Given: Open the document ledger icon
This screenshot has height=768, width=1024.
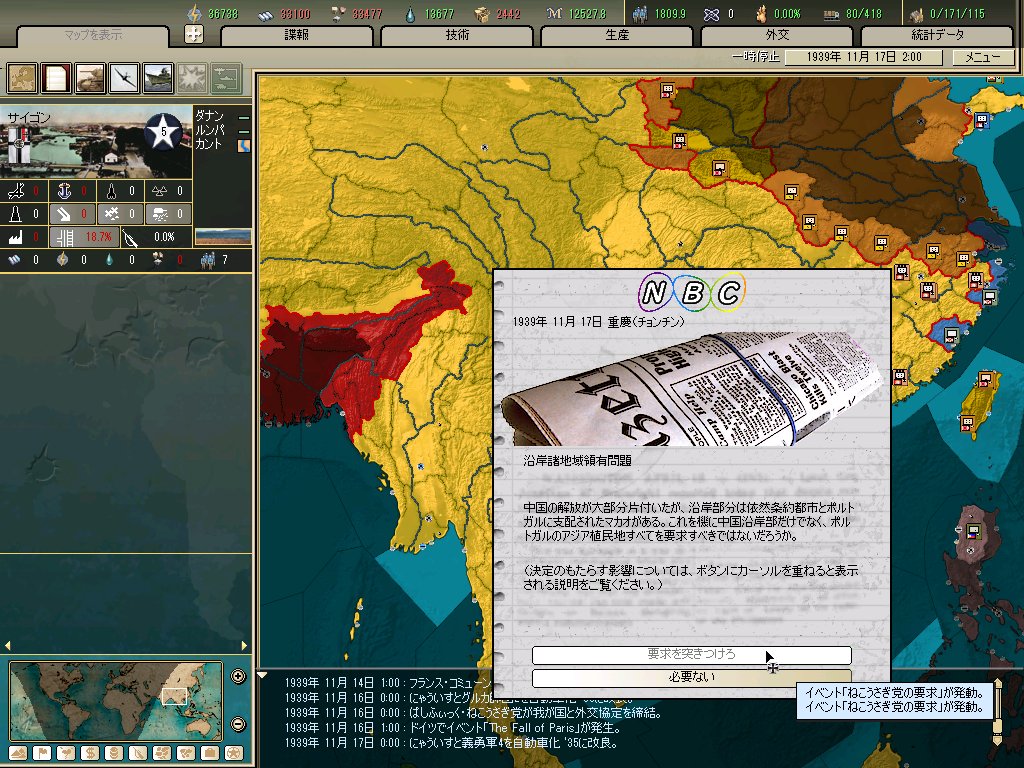Looking at the screenshot, I should coord(57,78).
